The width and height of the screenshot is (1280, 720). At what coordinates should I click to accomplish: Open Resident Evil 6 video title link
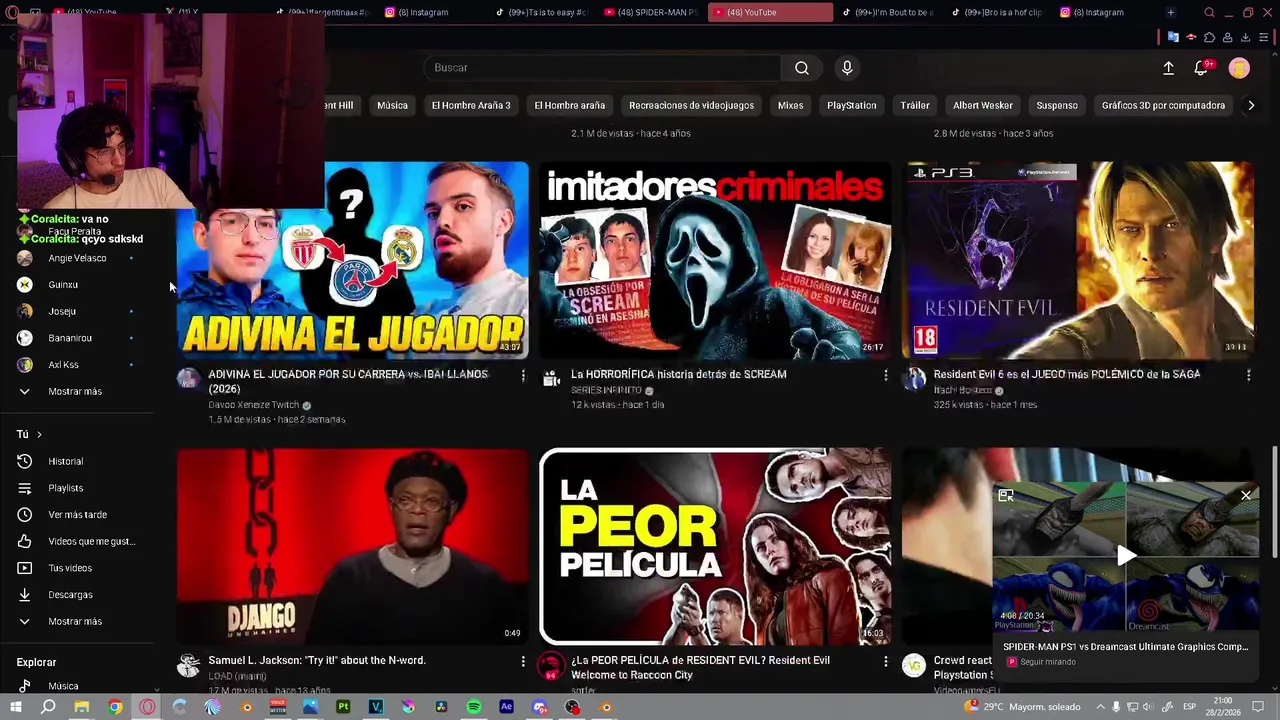pos(1066,374)
